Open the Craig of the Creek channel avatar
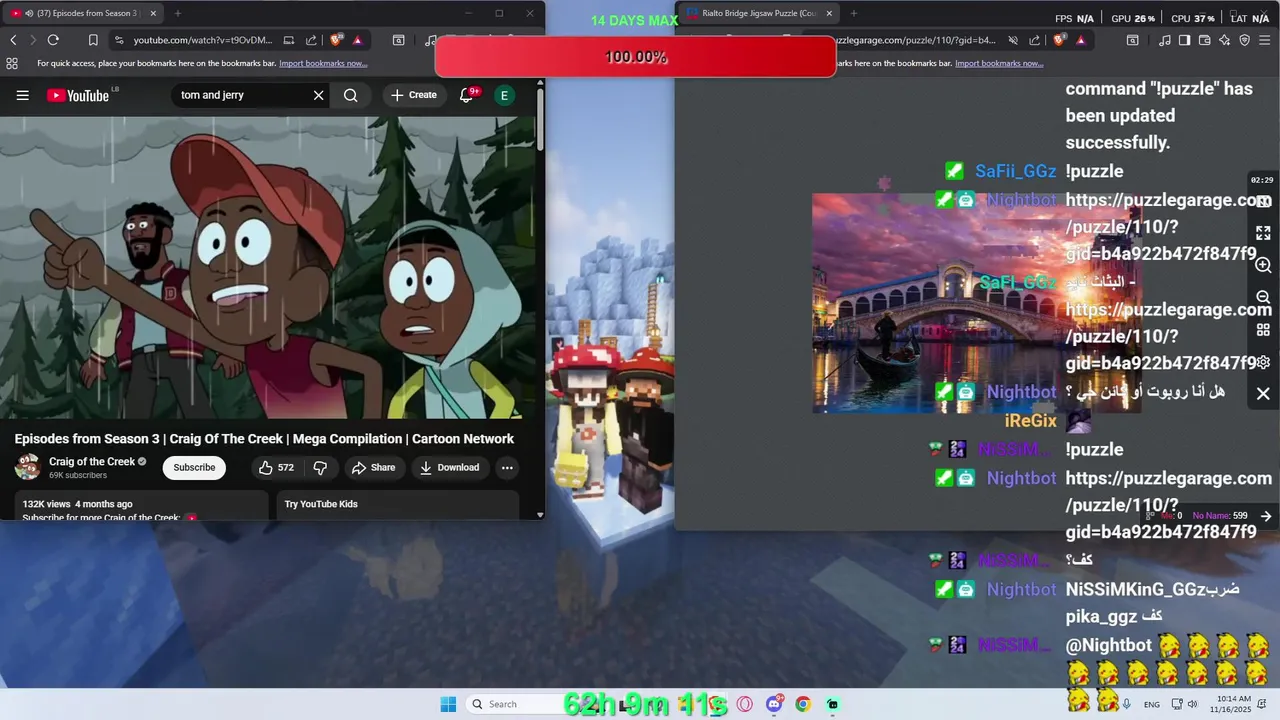 point(28,467)
